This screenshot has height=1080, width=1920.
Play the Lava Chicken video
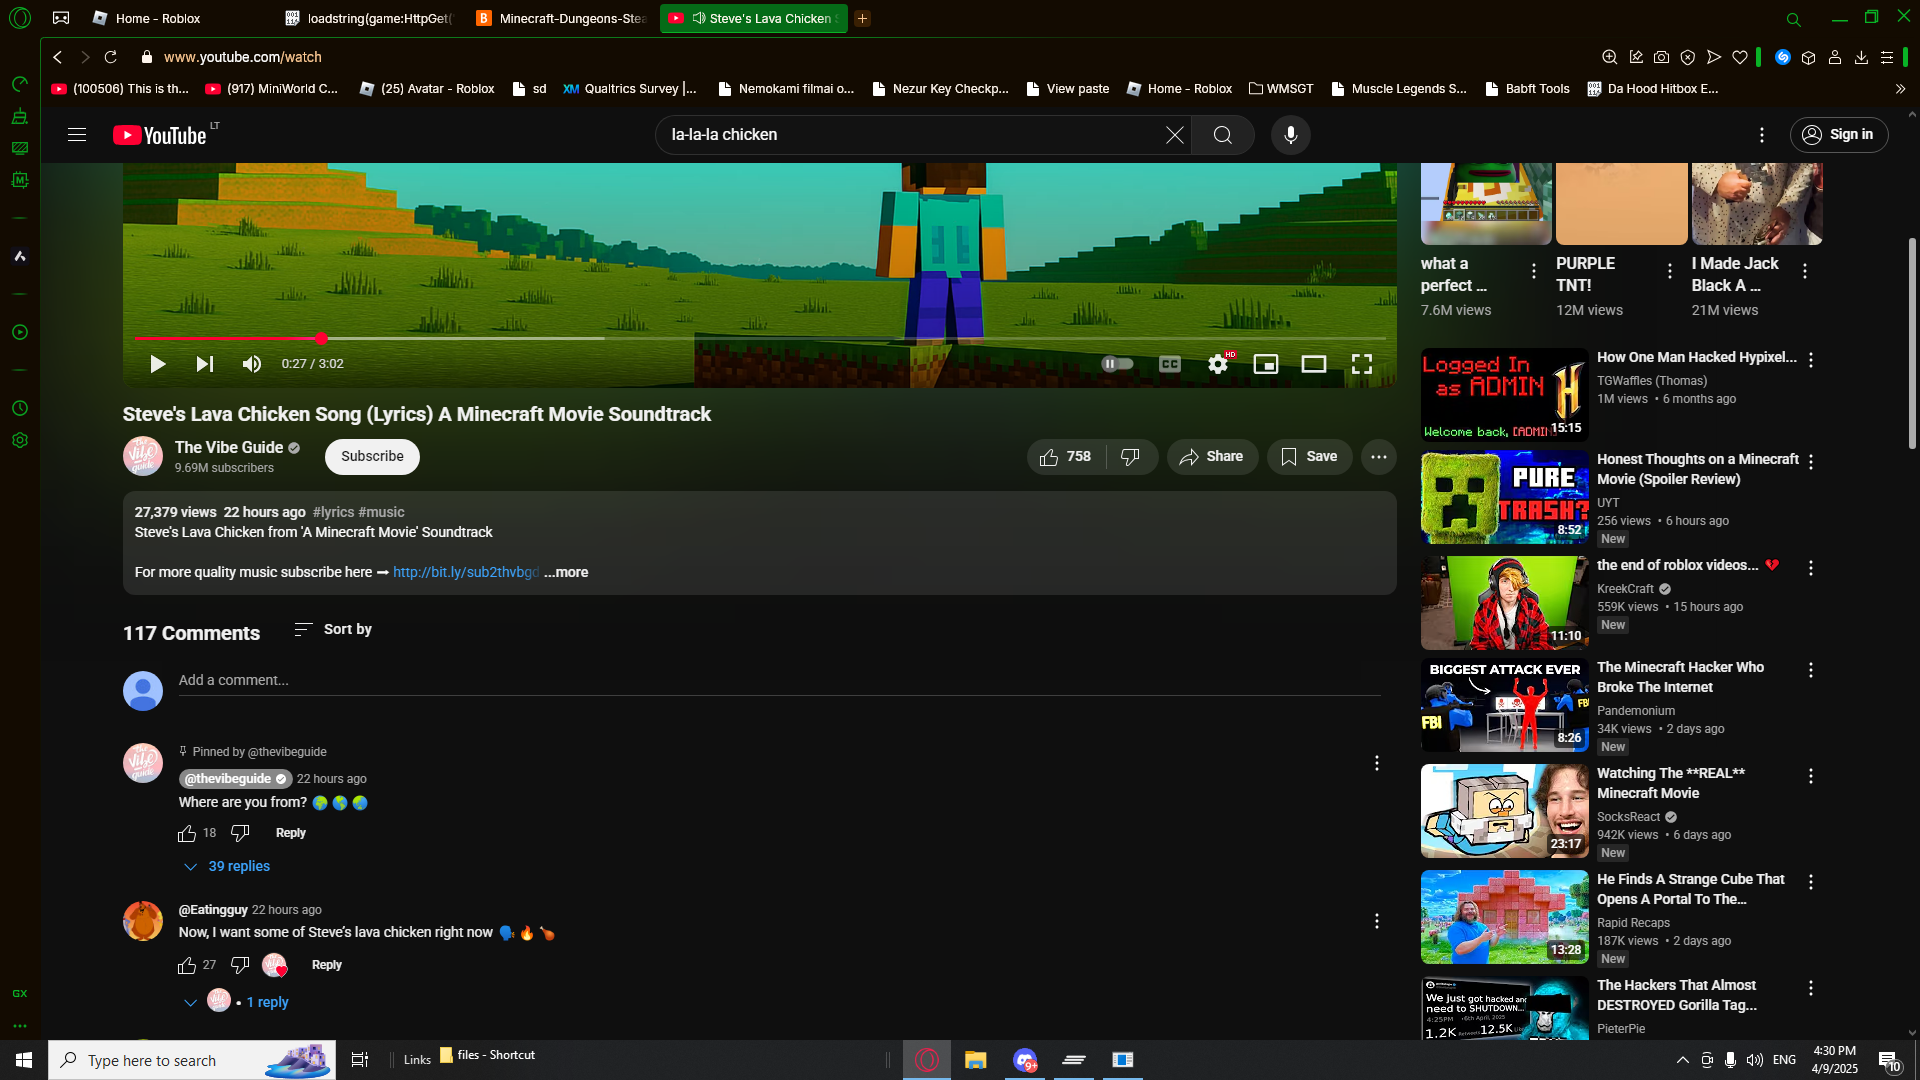coord(157,364)
